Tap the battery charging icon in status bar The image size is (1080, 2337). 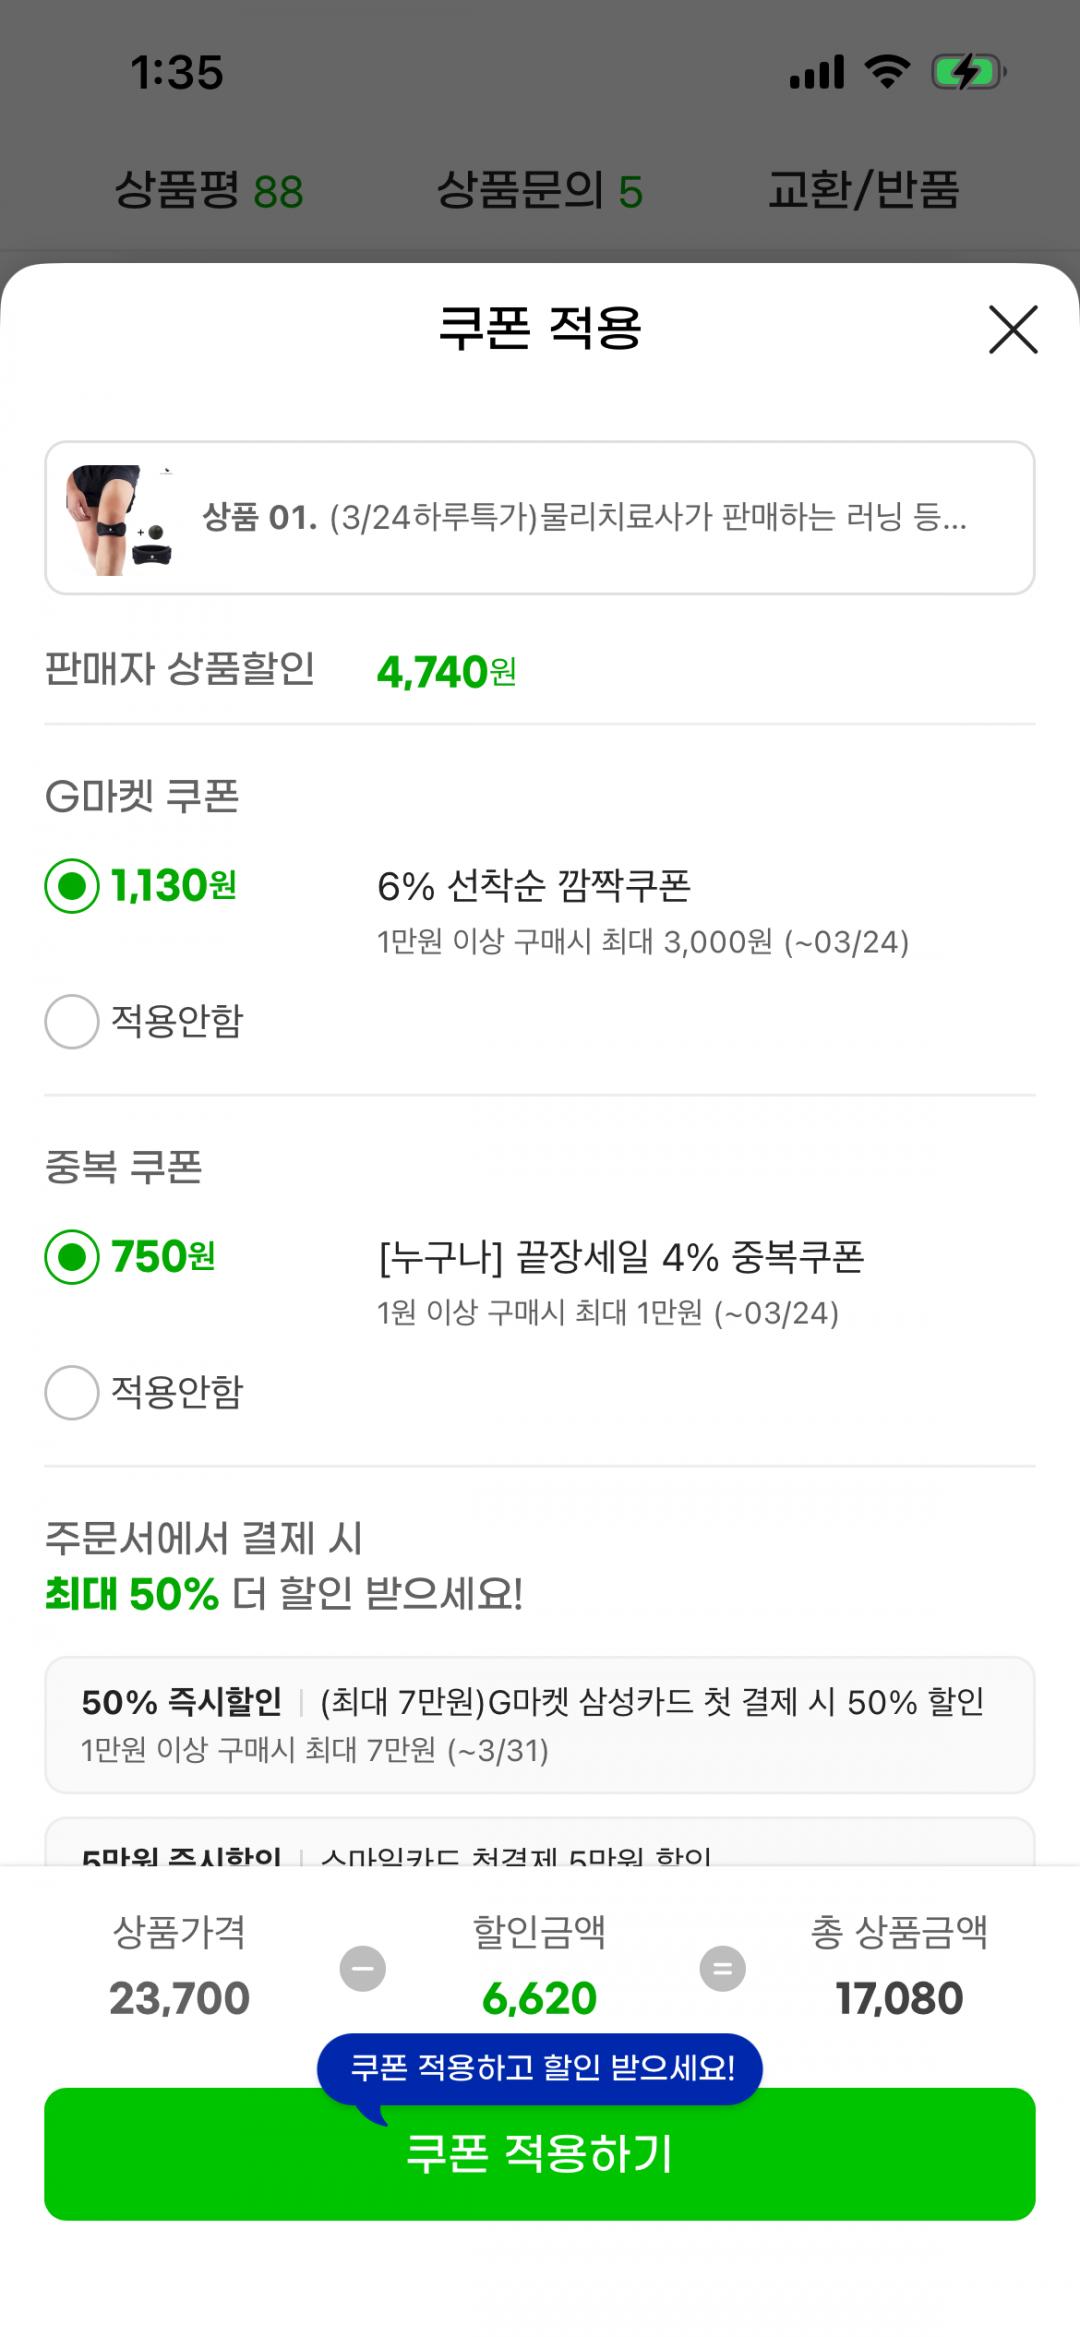(967, 72)
